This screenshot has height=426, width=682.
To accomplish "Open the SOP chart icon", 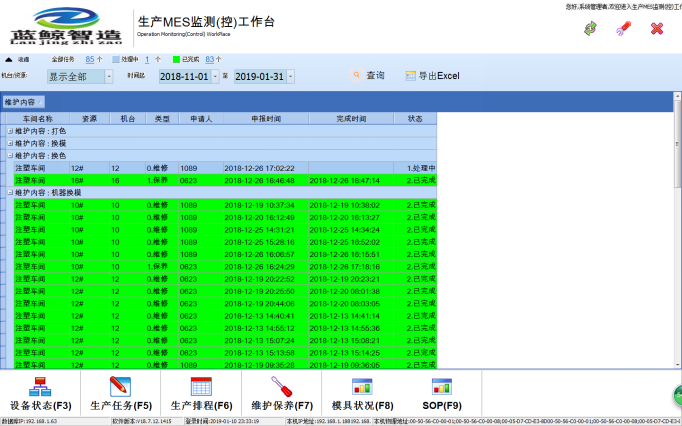I will tap(442, 386).
